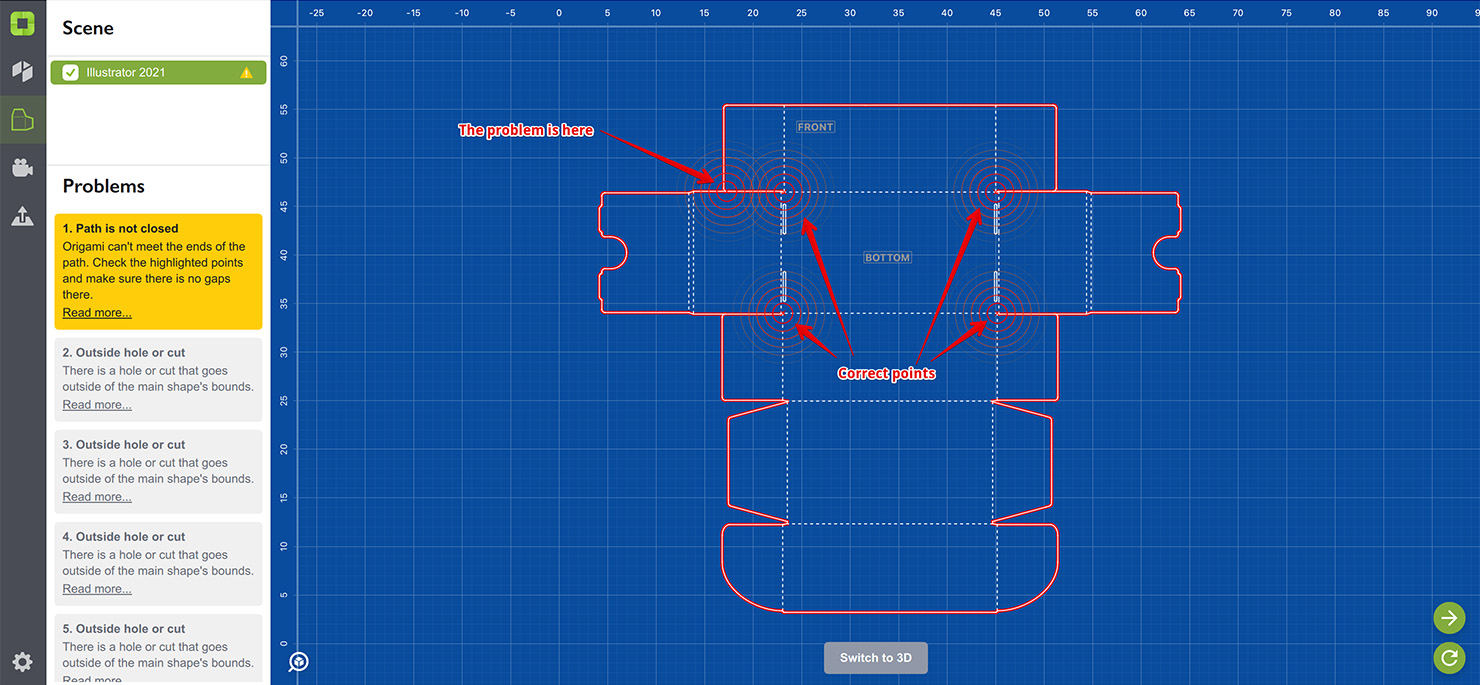Viewport: 1480px width, 685px height.
Task: Open Read more for problem 3
Action: (x=96, y=496)
